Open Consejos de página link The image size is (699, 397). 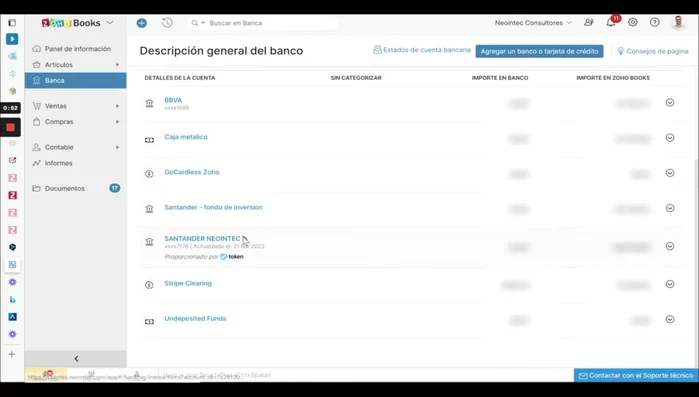(x=653, y=51)
